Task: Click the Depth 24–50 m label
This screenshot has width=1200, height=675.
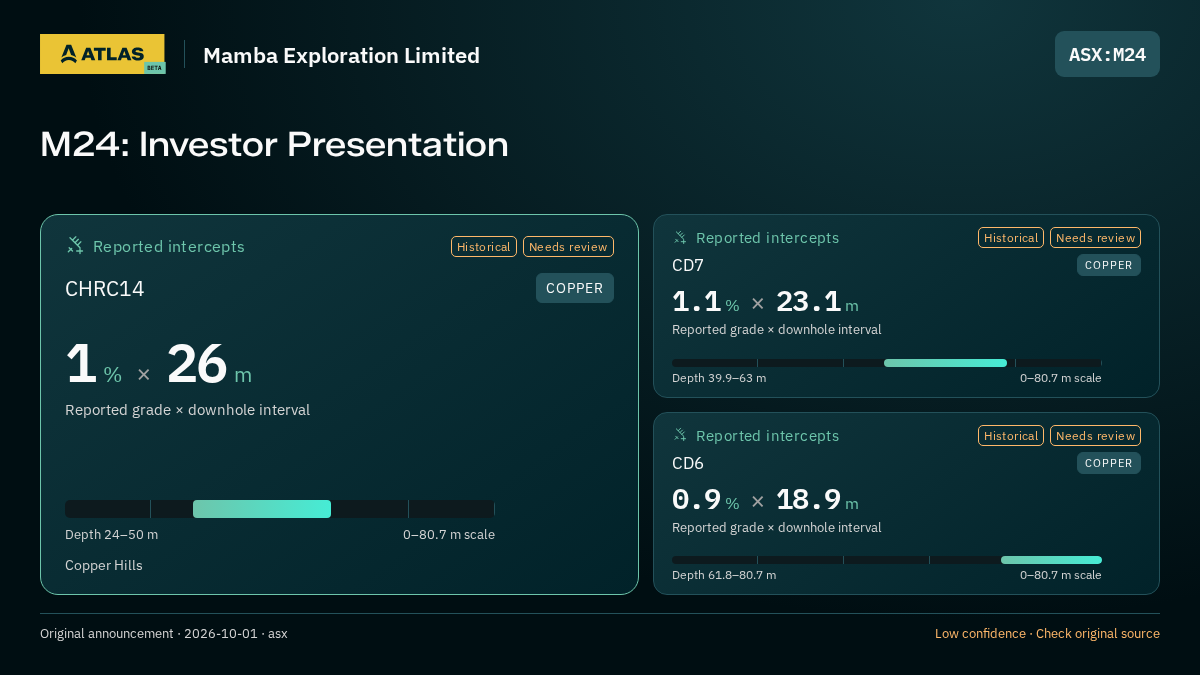Action: tap(112, 534)
